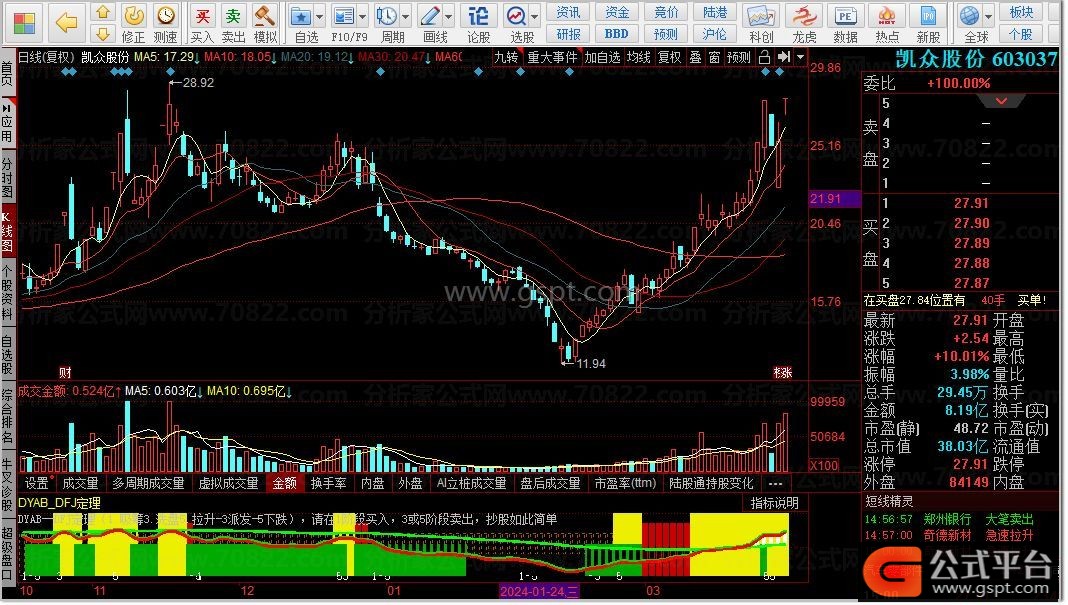Click the 2024-01-24 date marker
This screenshot has height=605, width=1068.
click(x=538, y=591)
